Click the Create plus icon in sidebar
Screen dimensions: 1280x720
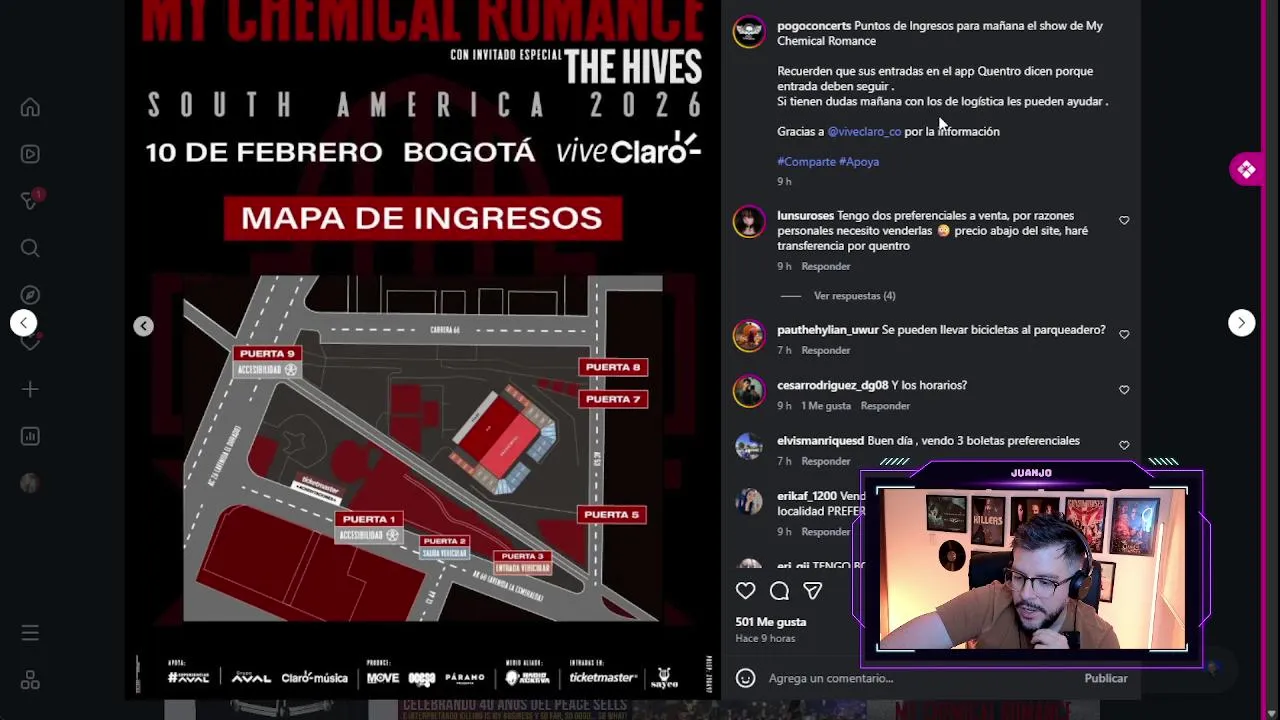30,389
